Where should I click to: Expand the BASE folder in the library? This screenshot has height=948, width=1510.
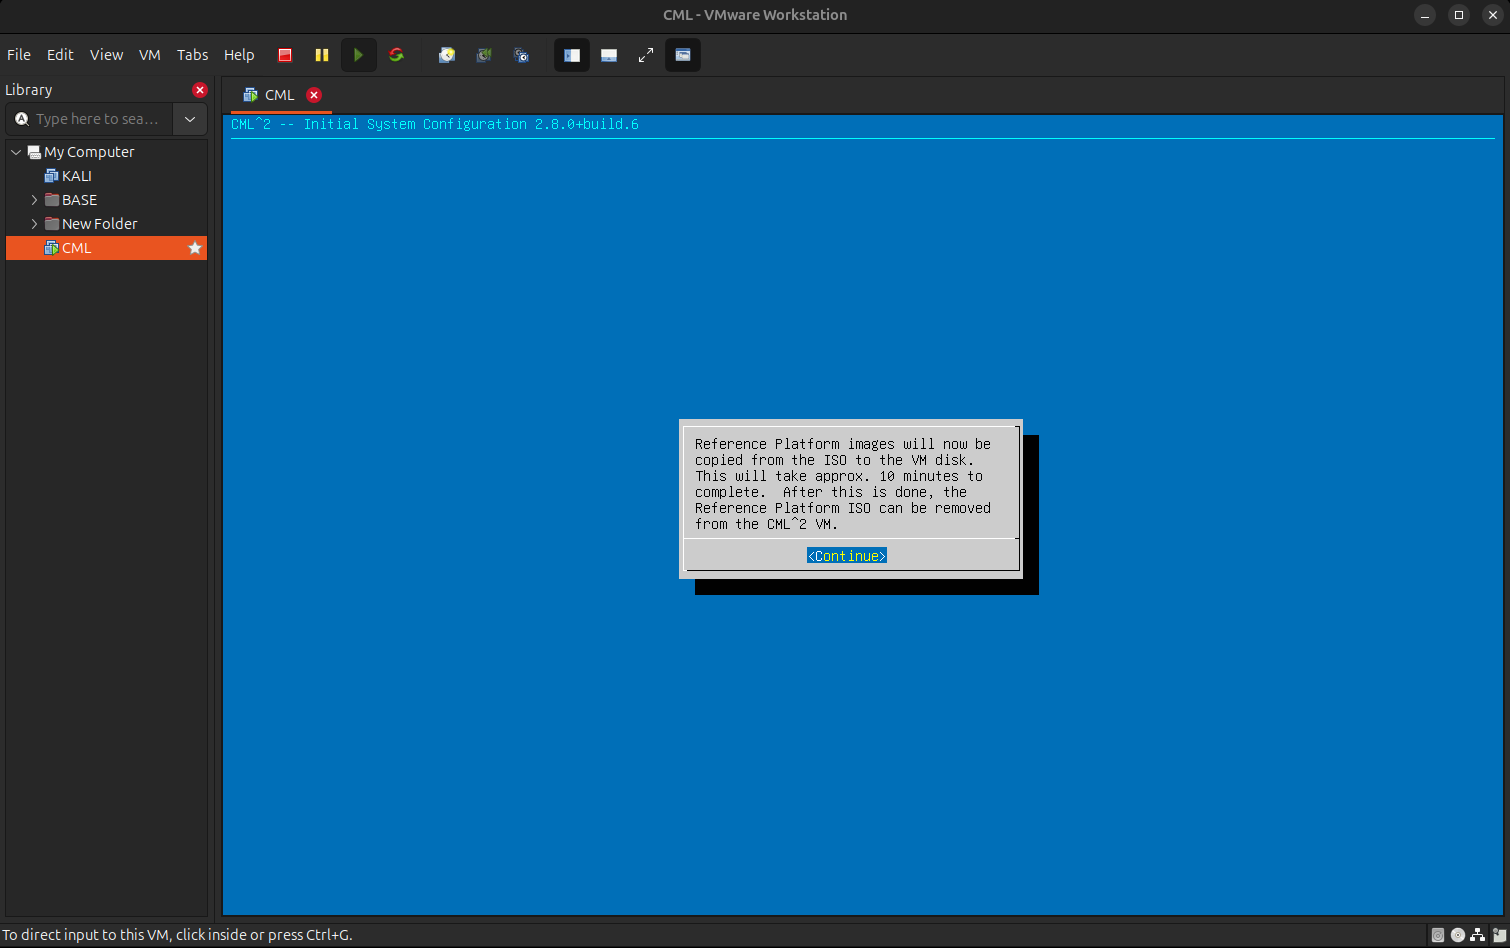point(34,200)
